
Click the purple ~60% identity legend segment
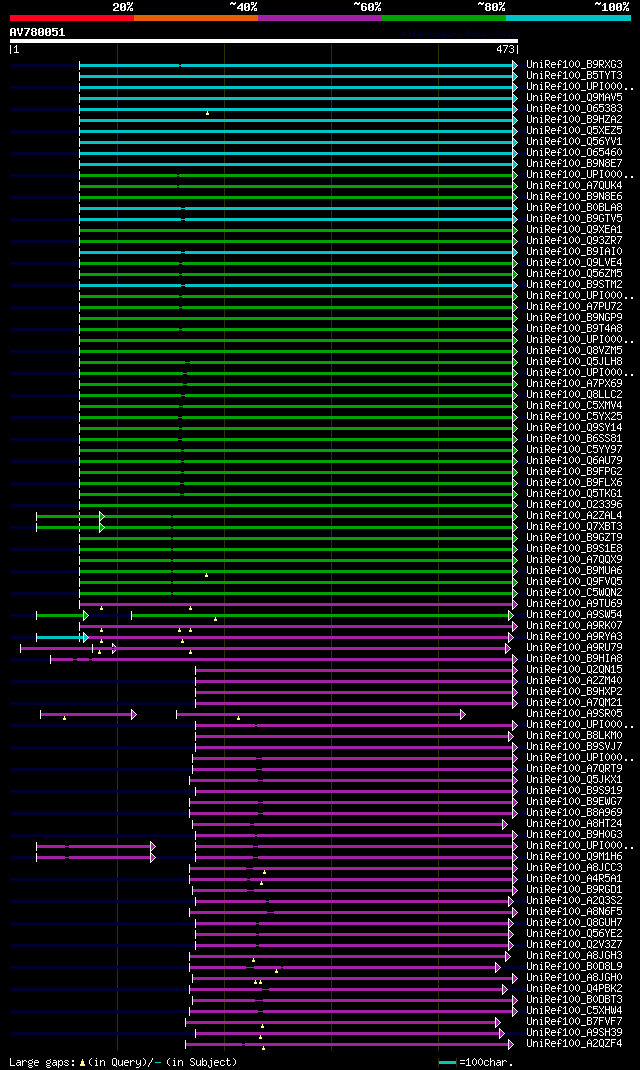[320, 18]
